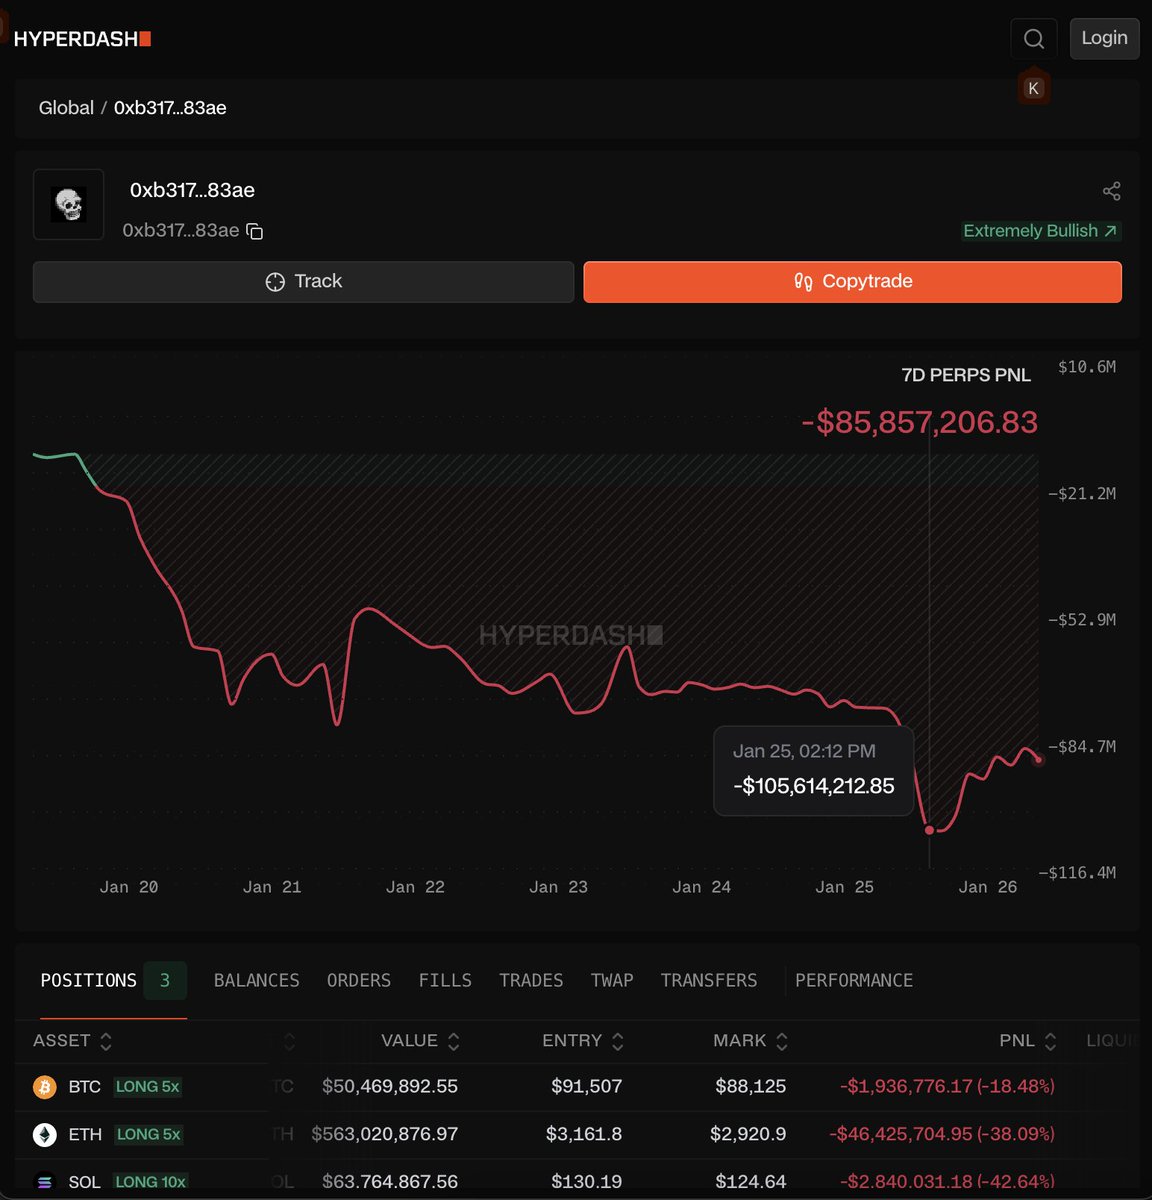Click the Extremely Bullish badge
Image resolution: width=1152 pixels, height=1200 pixels.
(x=1040, y=231)
